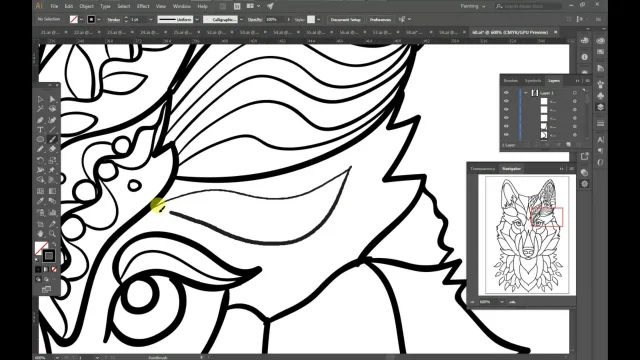This screenshot has width=640, height=360.
Task: Select the Selection (black arrow) tool
Action: (x=40, y=99)
